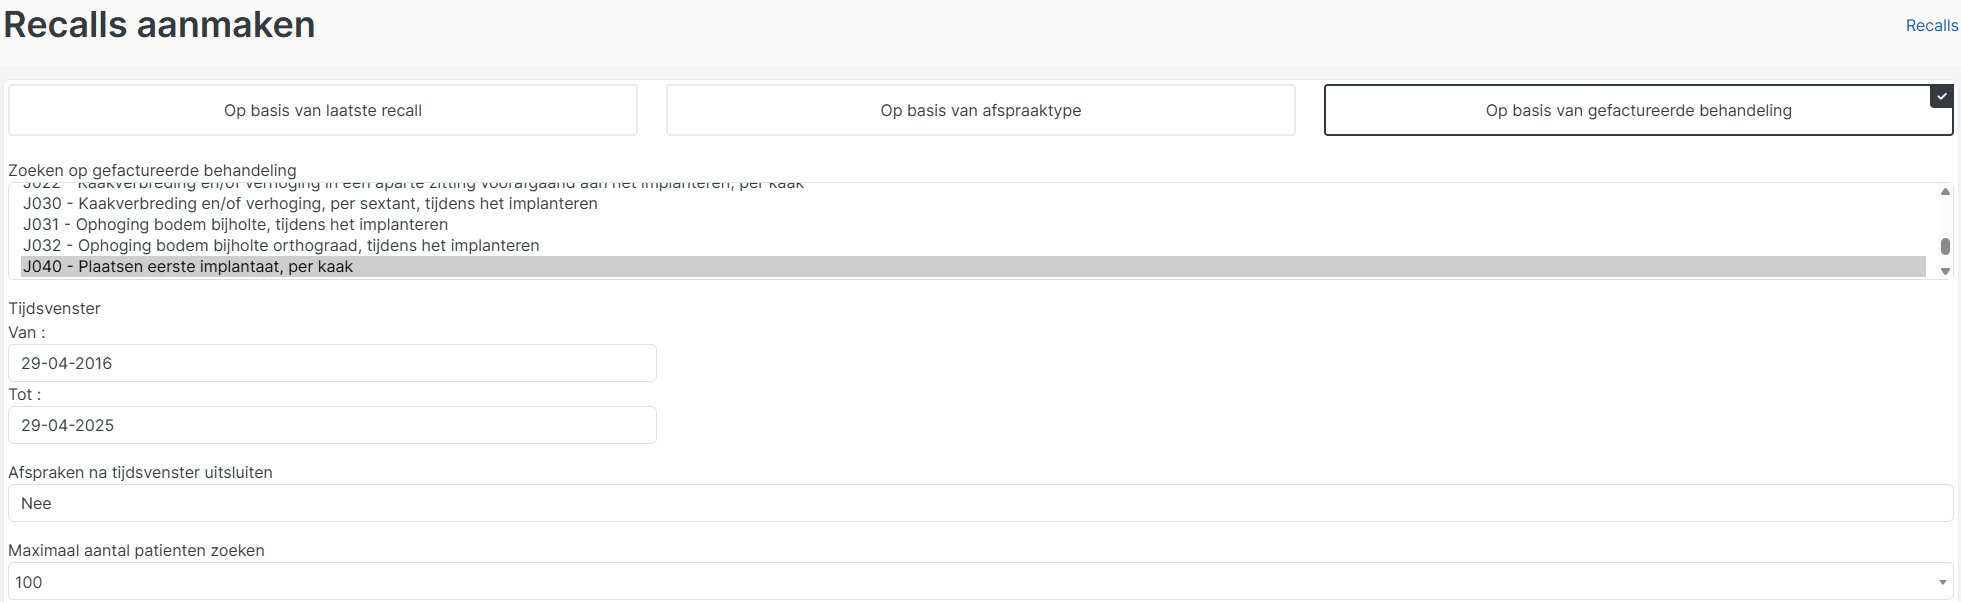Focus the 'Tot' date field 29-04-2025
The image size is (1961, 602).
(x=332, y=425)
